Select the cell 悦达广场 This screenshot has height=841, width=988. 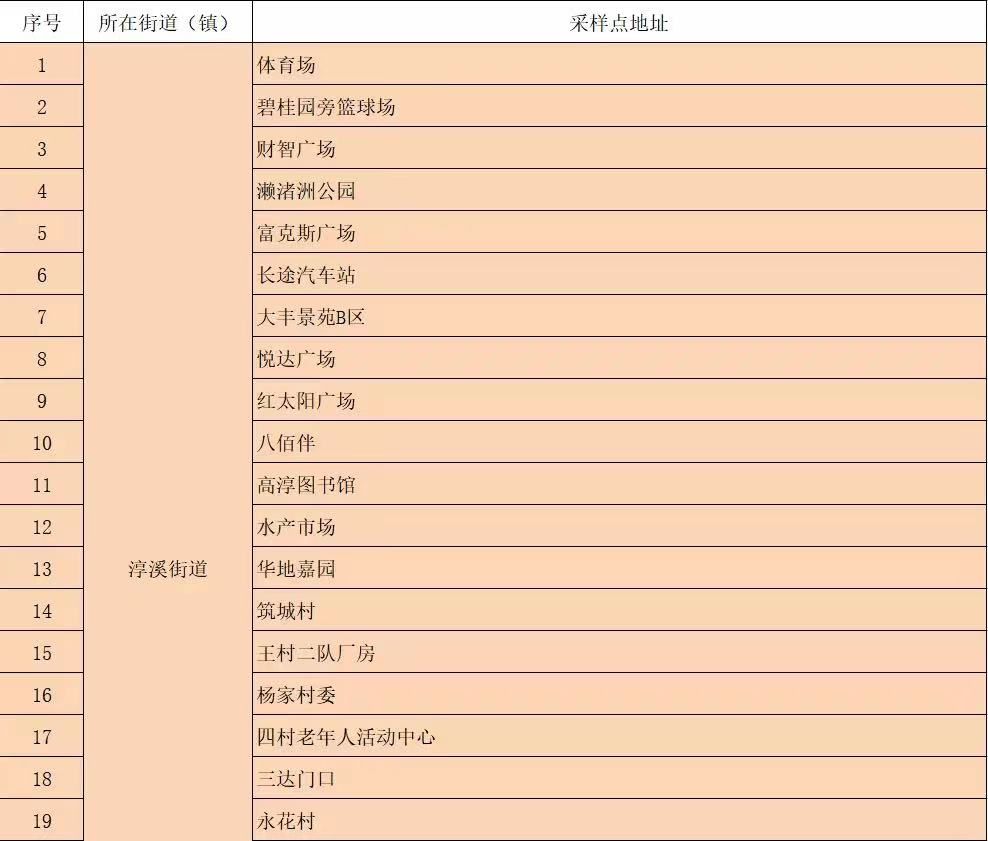click(619, 358)
